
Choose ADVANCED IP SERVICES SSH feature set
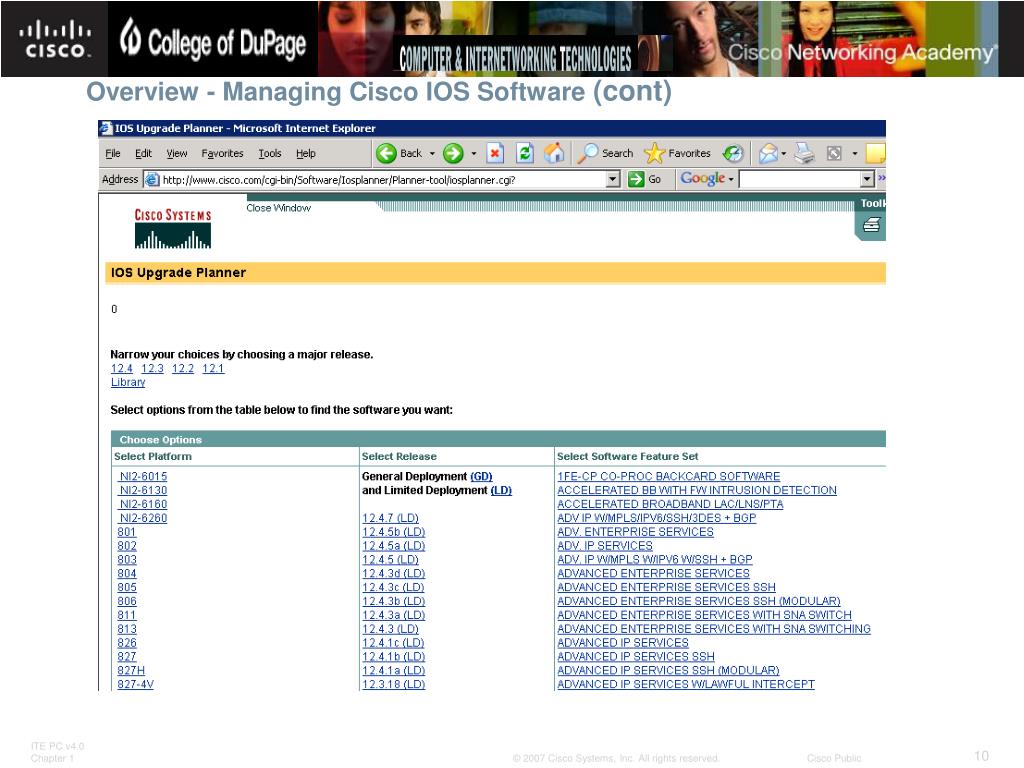[636, 657]
